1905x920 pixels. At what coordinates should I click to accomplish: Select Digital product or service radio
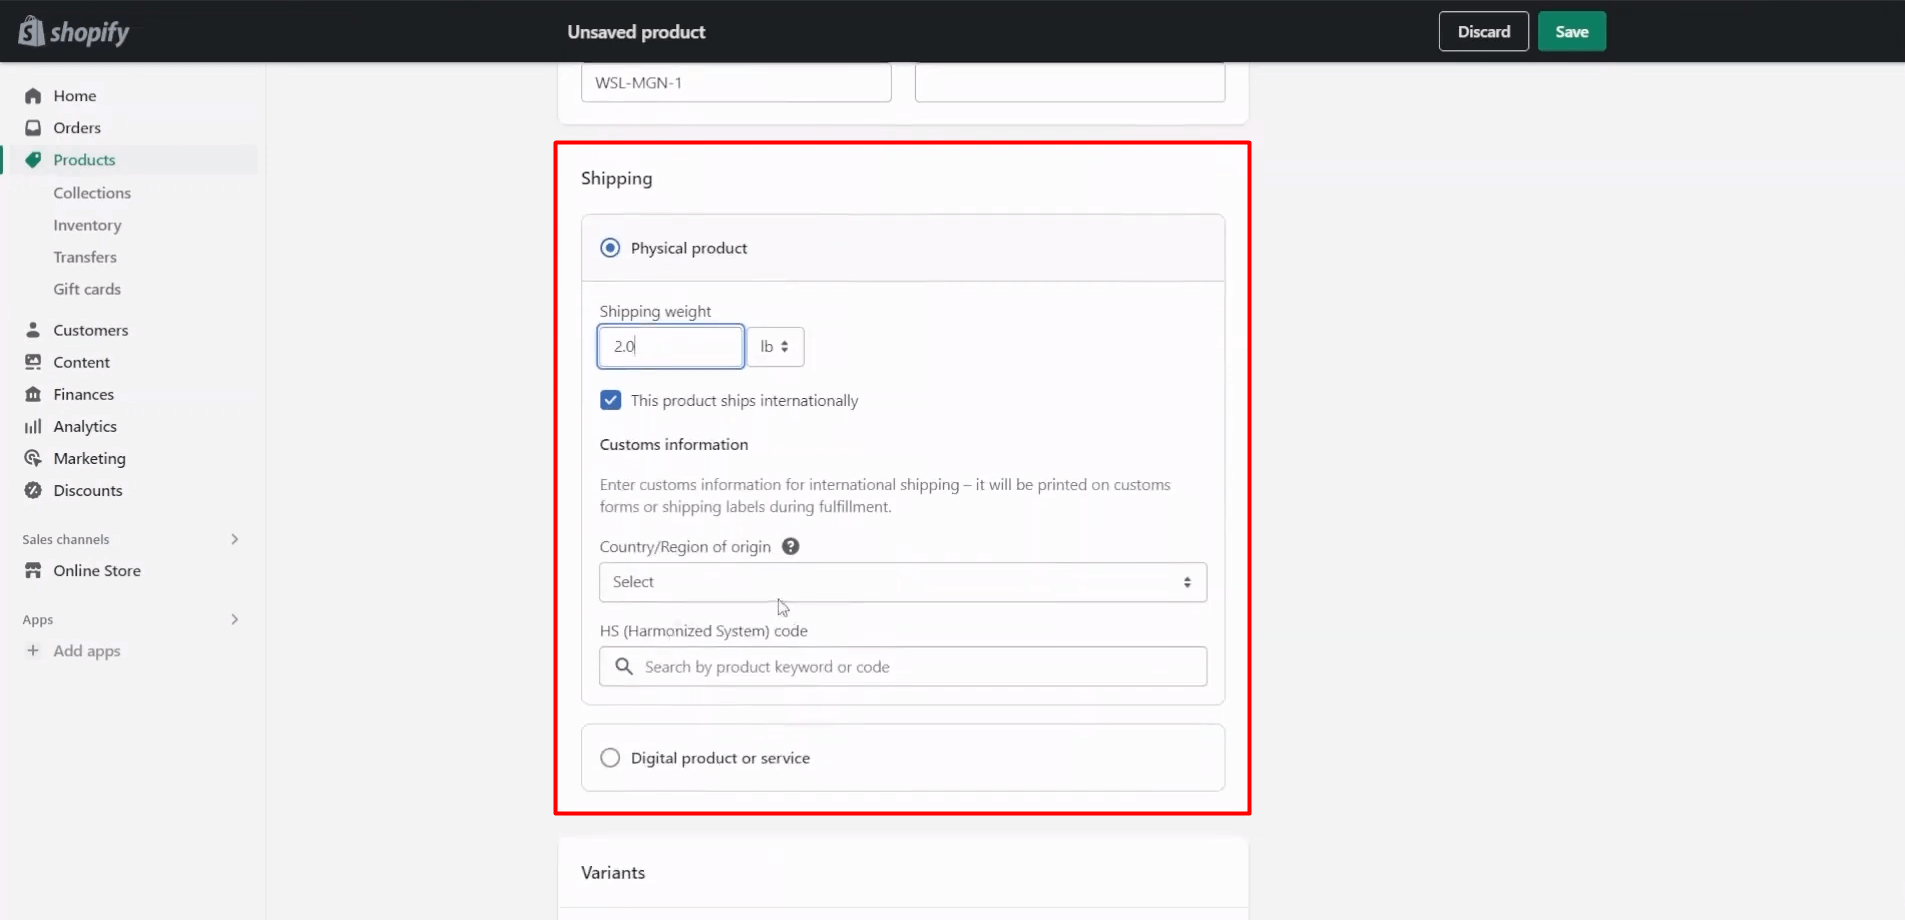pyautogui.click(x=610, y=758)
